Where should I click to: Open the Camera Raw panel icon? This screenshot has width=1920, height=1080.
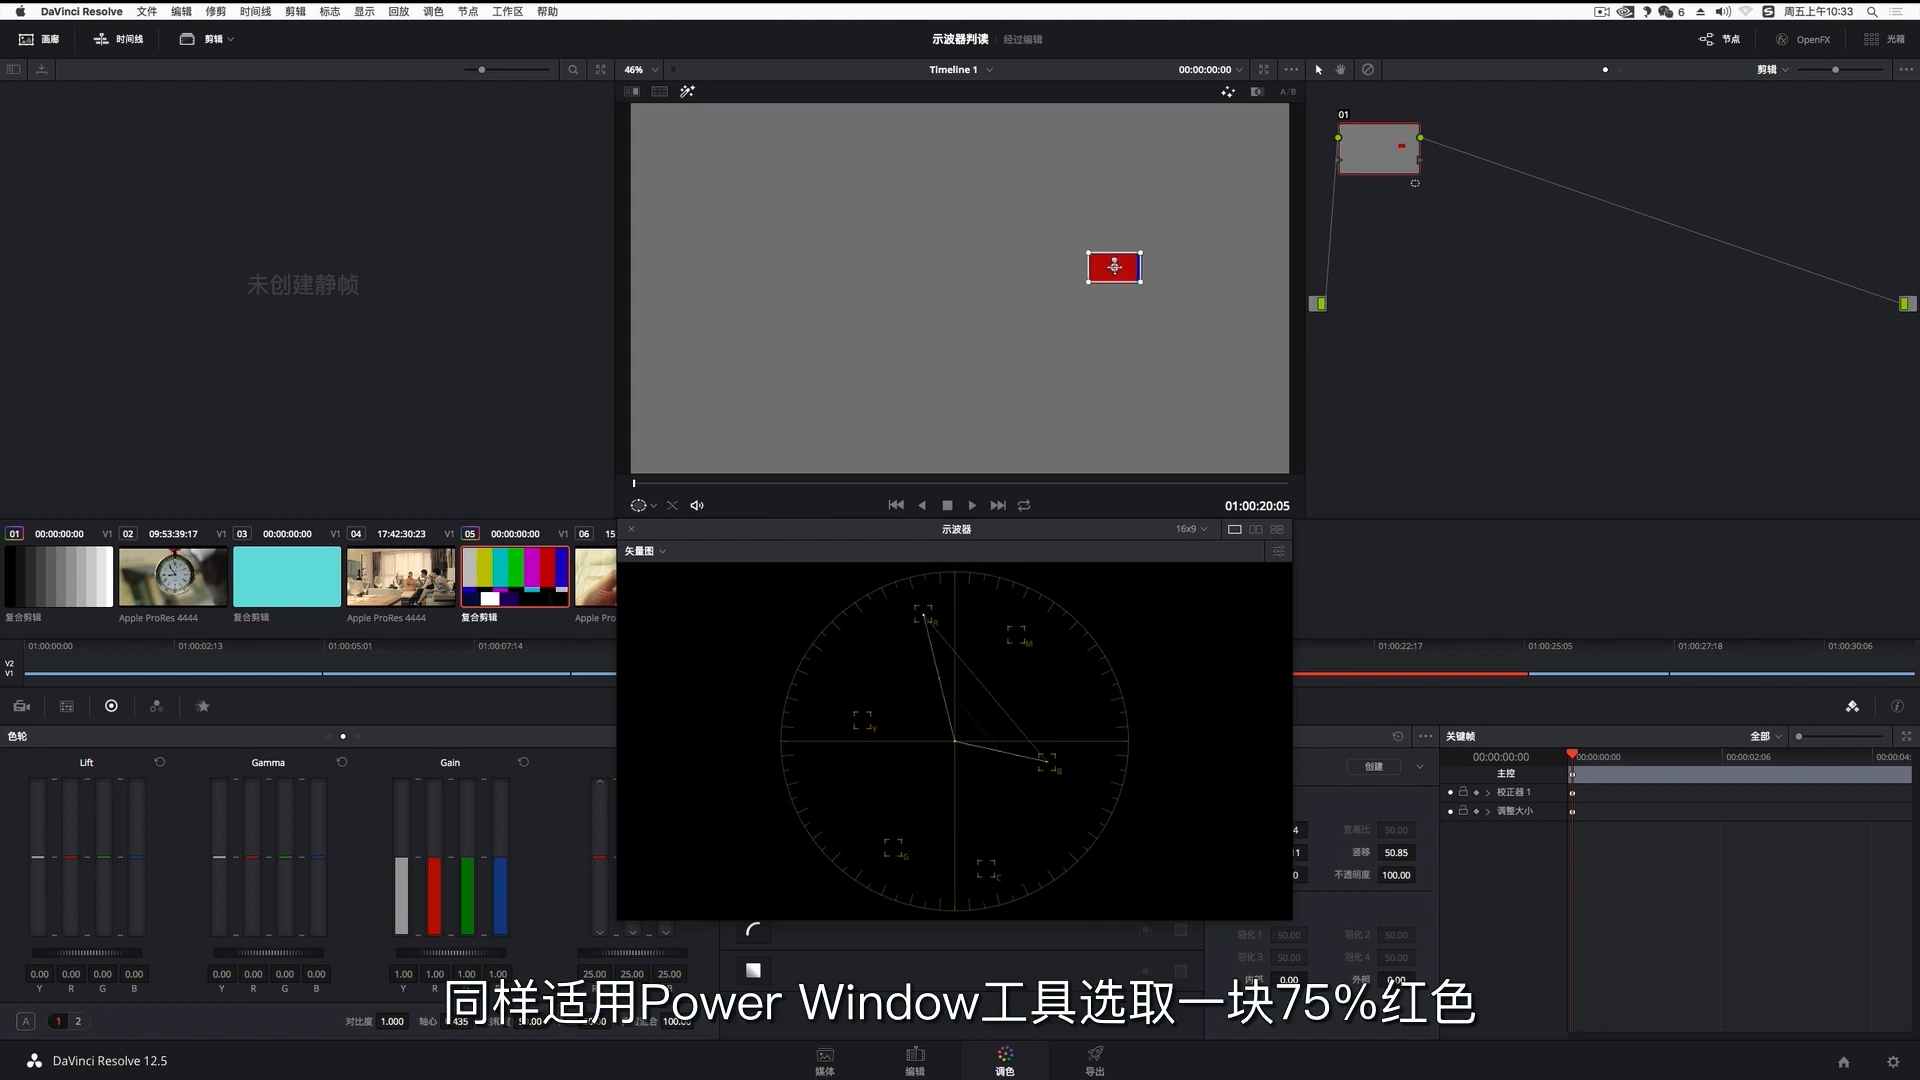(x=21, y=706)
